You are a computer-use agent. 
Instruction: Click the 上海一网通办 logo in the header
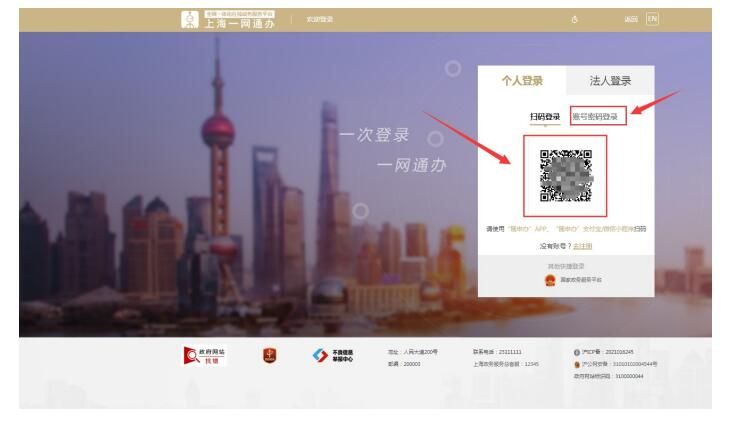[228, 20]
